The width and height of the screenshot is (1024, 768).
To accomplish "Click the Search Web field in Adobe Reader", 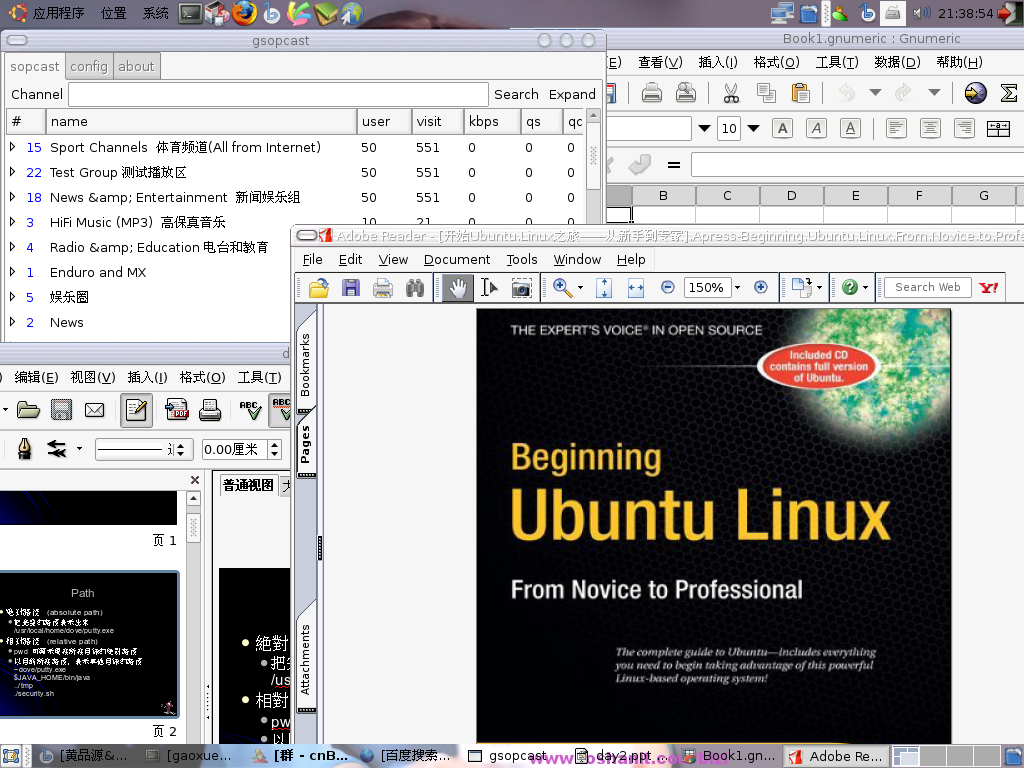I will [927, 287].
